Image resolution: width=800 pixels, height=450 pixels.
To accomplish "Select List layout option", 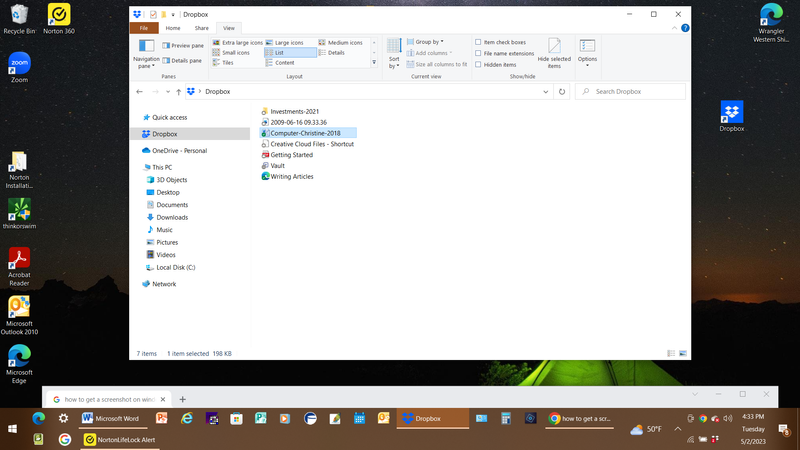I will [x=290, y=53].
